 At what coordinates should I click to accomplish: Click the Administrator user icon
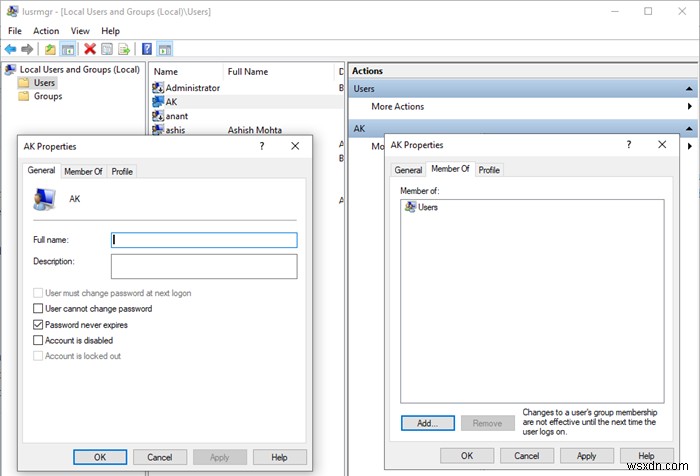tap(158, 88)
